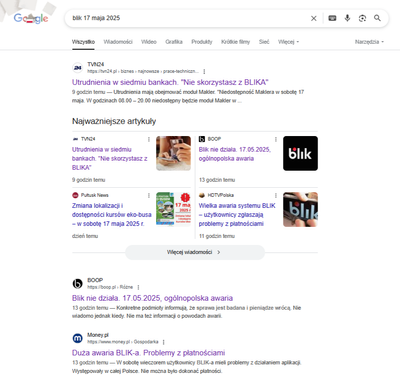The height and width of the screenshot is (382, 400).
Task: Click the www.money.pl Gospodarka breadcrumb
Action: (123, 342)
